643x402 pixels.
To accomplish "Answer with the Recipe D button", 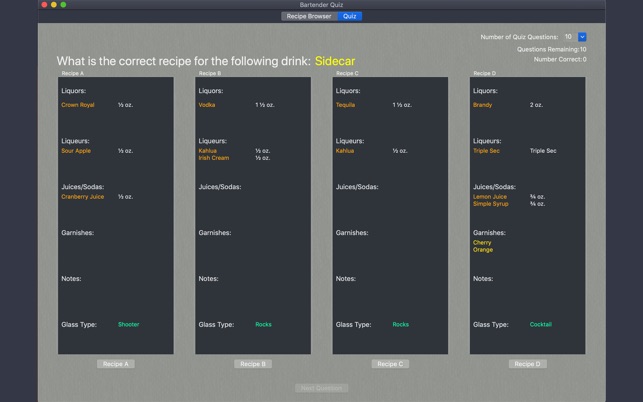I will [x=527, y=364].
